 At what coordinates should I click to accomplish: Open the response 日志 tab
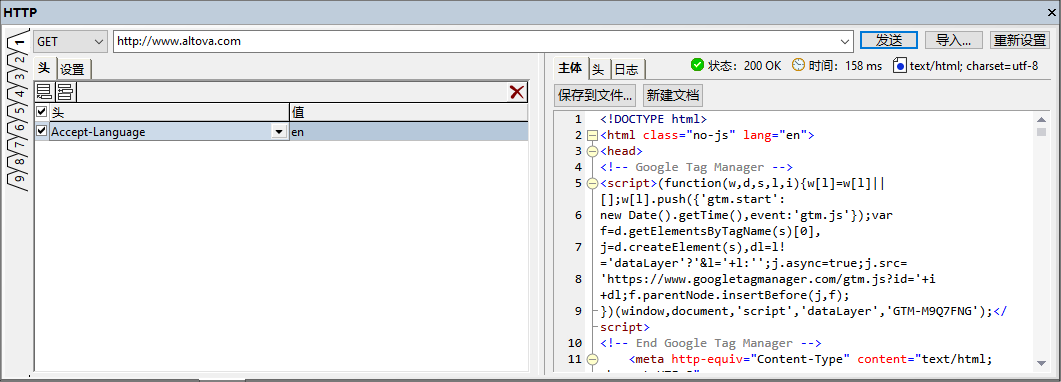(627, 69)
